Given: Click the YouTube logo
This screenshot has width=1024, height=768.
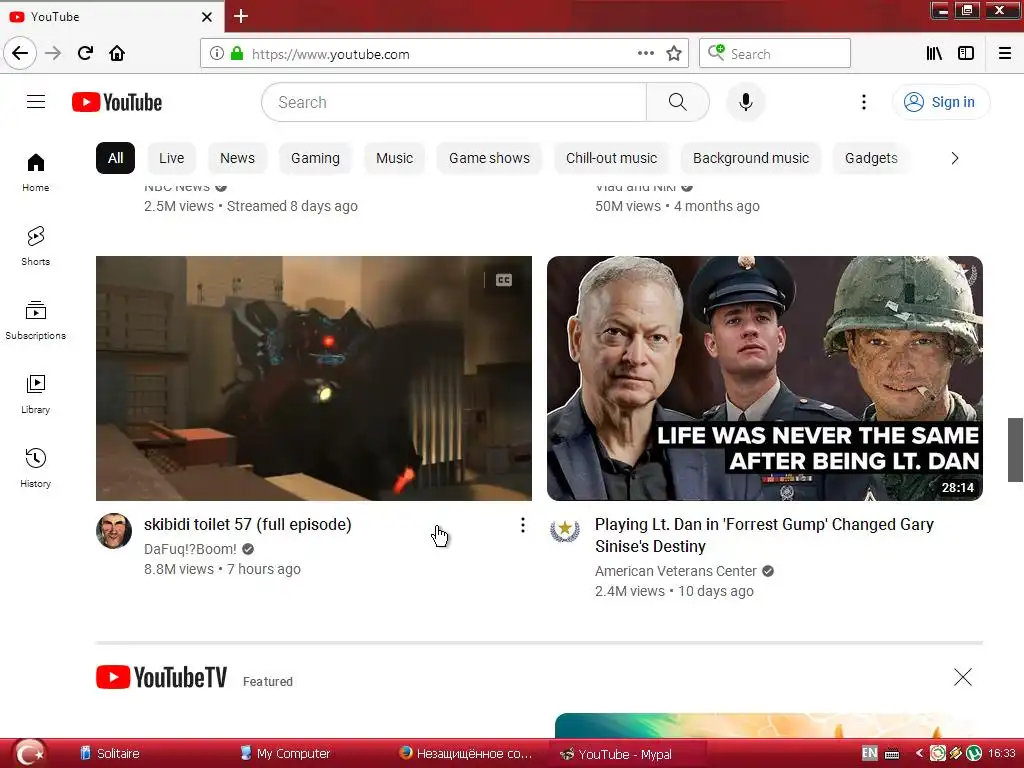Looking at the screenshot, I should 117,102.
